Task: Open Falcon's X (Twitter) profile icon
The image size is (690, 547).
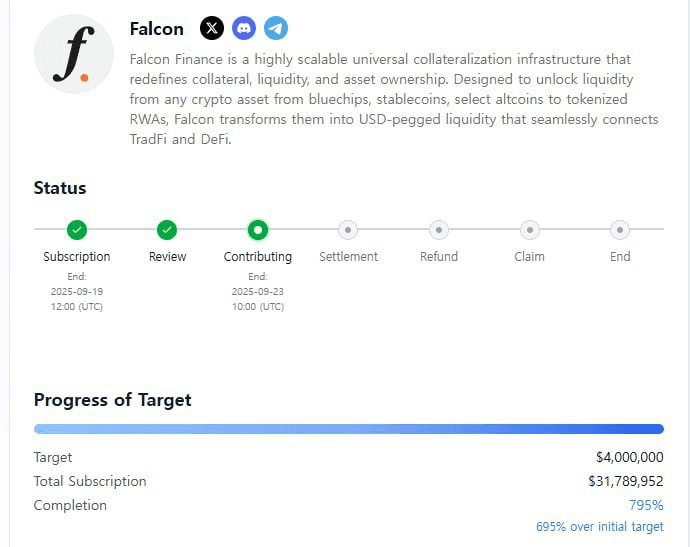Action: 212,28
